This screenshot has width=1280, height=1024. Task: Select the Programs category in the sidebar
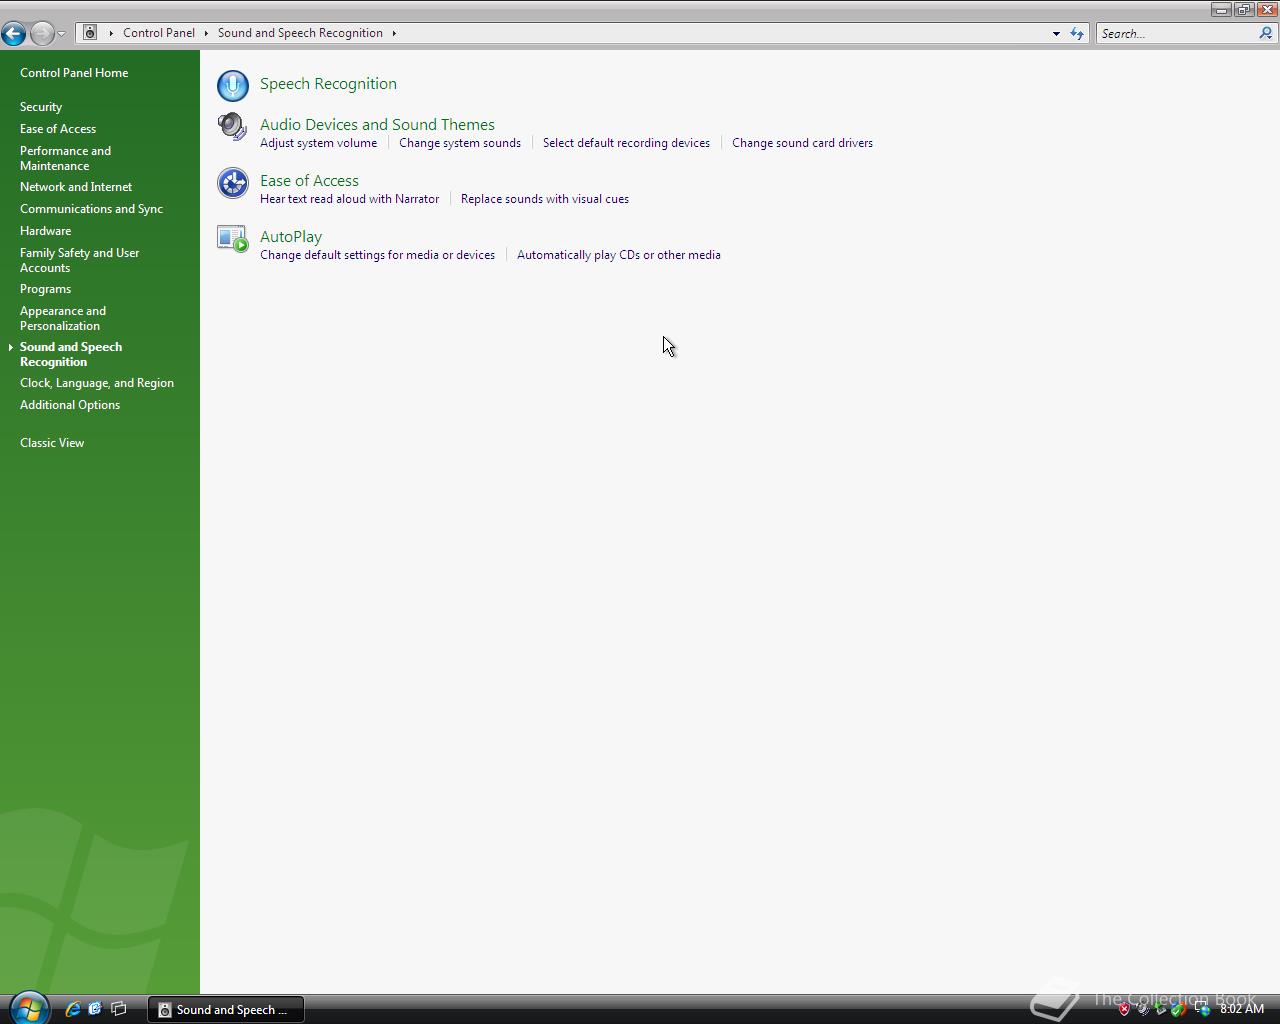(45, 289)
